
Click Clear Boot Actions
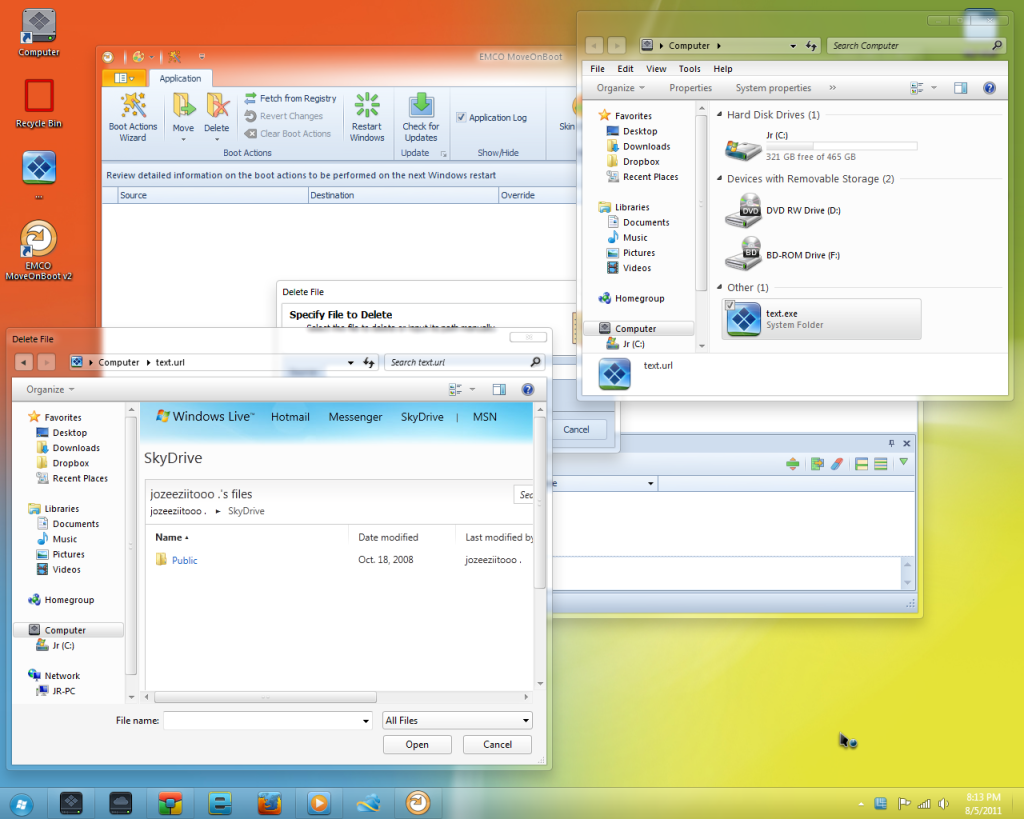point(288,133)
